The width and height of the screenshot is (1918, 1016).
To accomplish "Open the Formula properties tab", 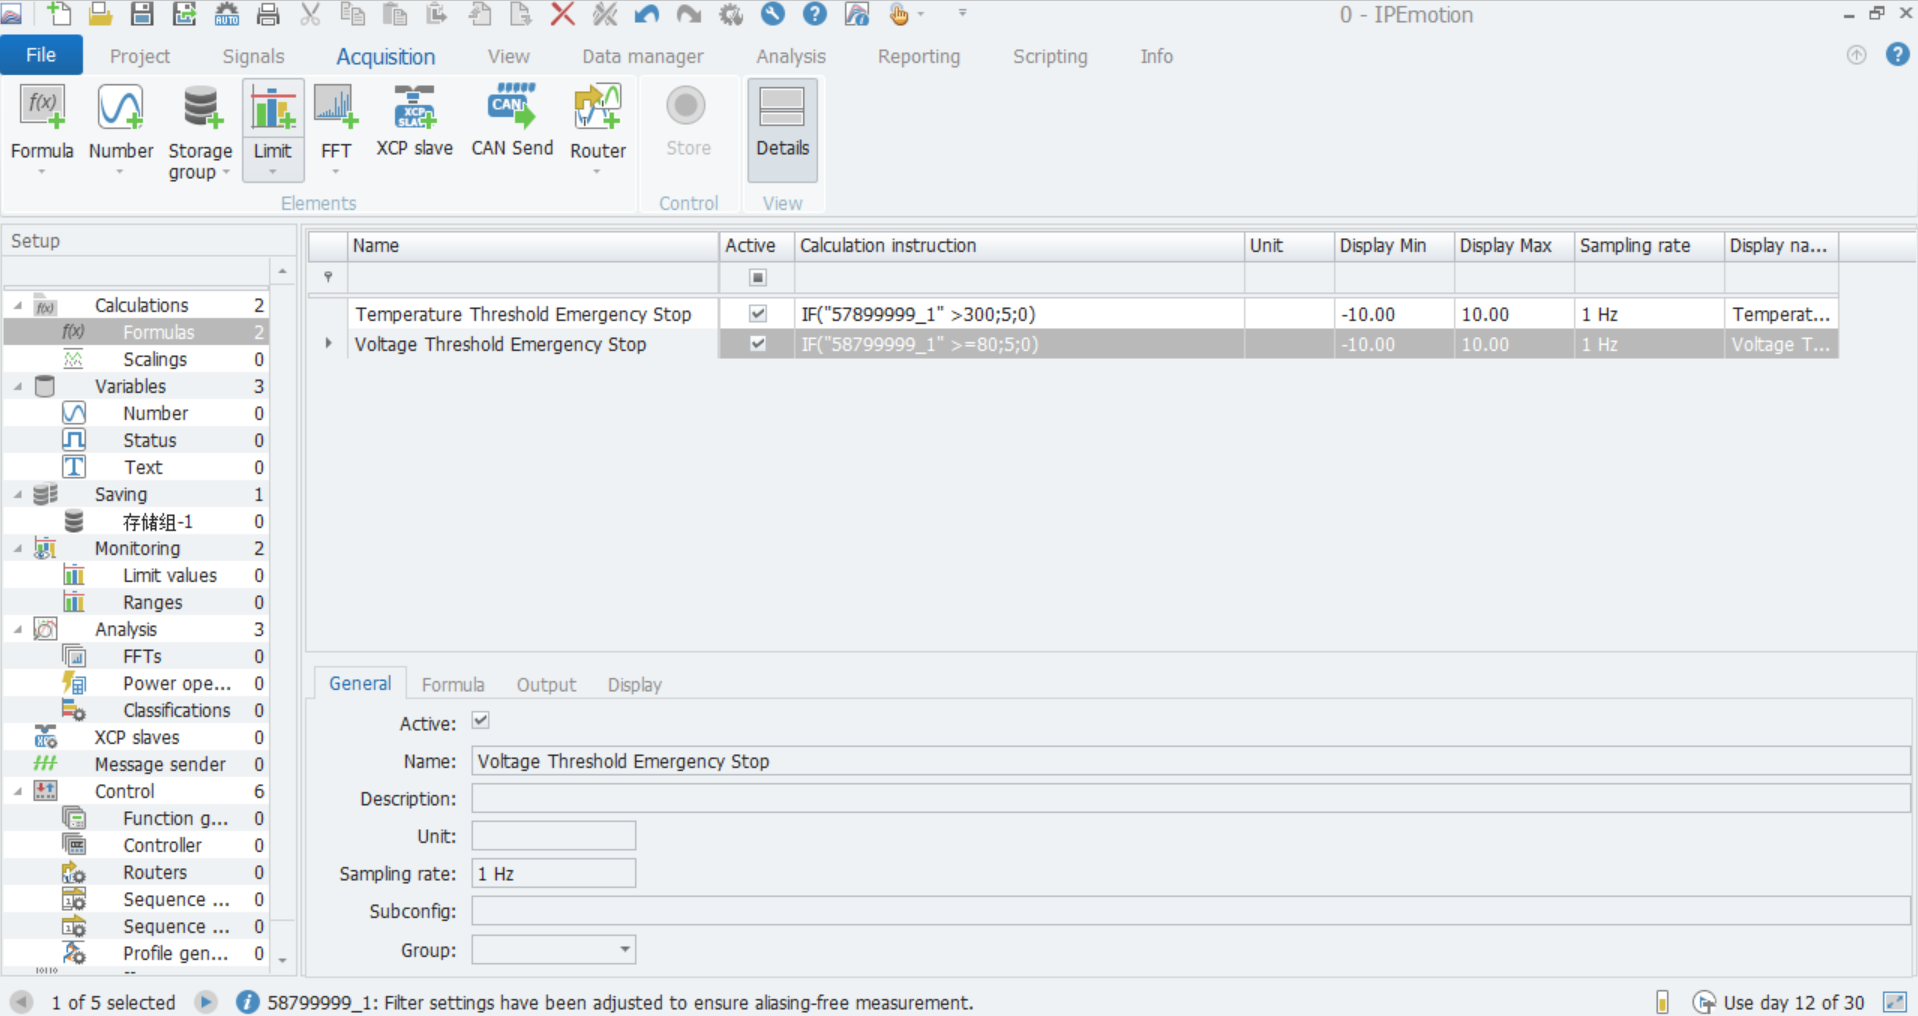I will click(x=452, y=685).
